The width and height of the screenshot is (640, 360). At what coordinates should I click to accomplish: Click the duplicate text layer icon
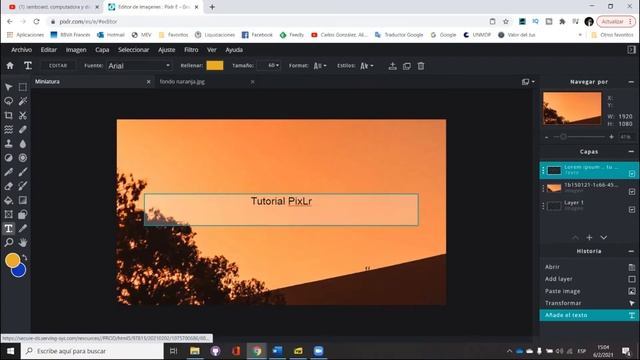(407, 66)
